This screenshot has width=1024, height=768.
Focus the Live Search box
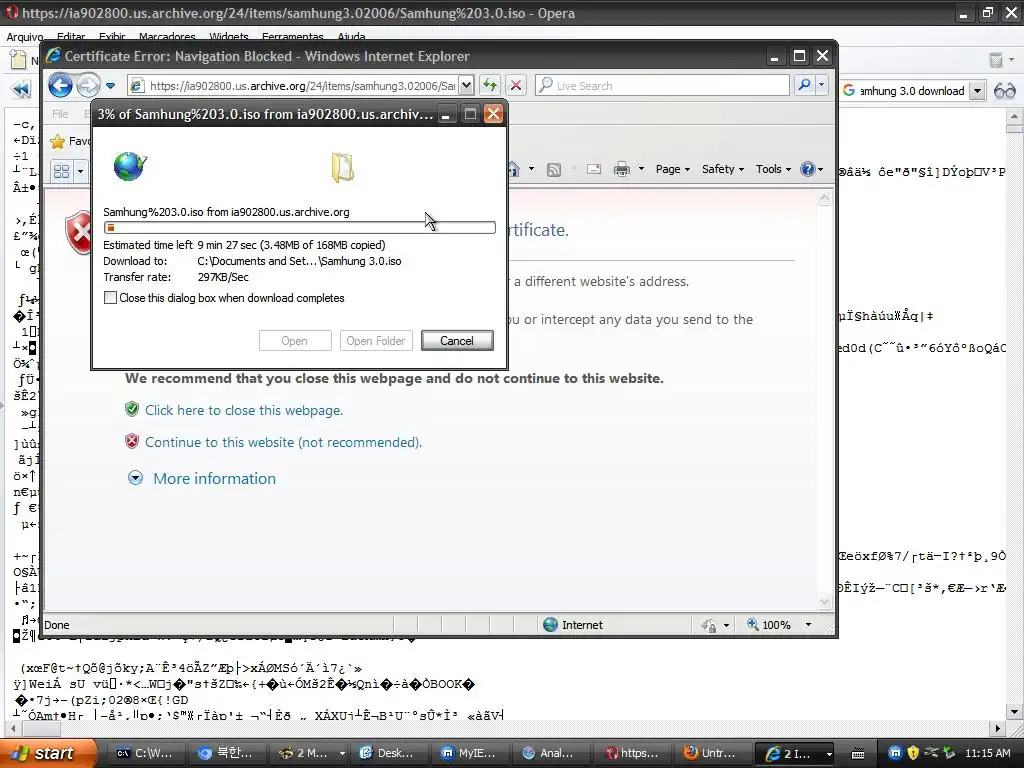pos(663,86)
